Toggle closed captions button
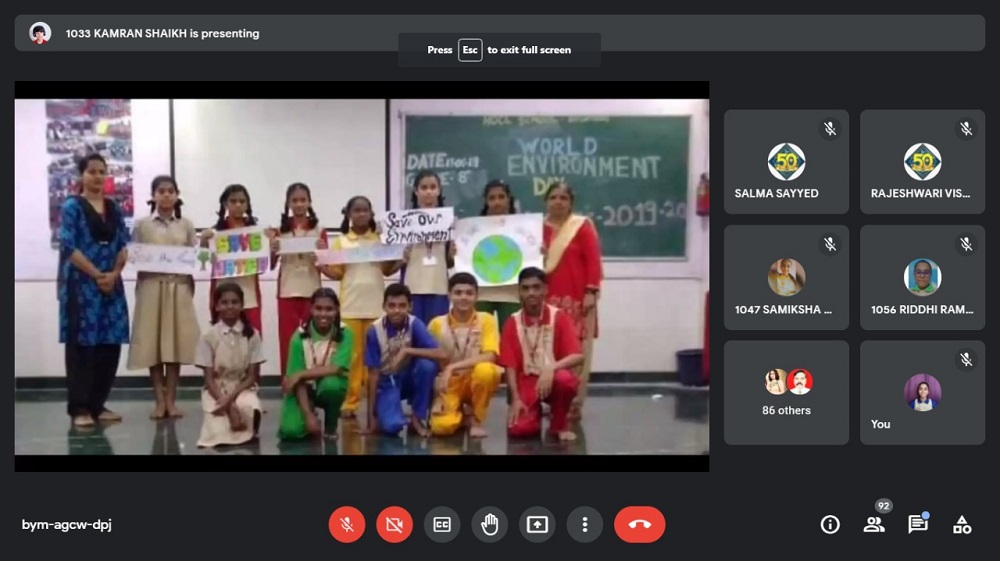The image size is (1000, 561). (442, 524)
